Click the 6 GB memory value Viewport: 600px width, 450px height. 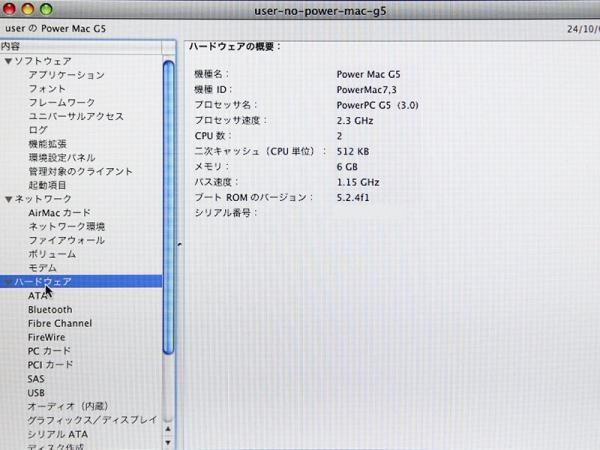click(x=347, y=167)
